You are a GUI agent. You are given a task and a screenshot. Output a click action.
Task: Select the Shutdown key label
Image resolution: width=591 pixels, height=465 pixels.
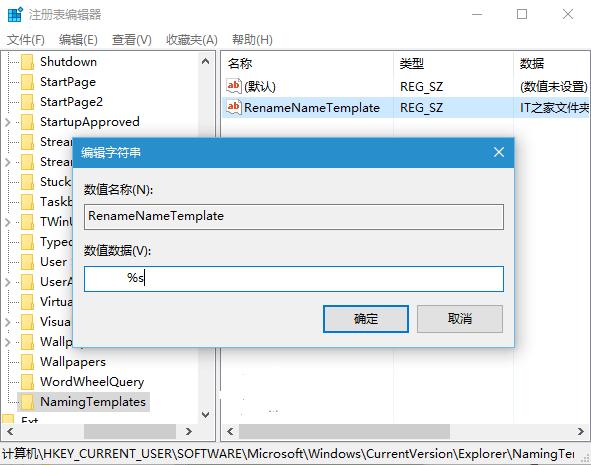click(68, 62)
